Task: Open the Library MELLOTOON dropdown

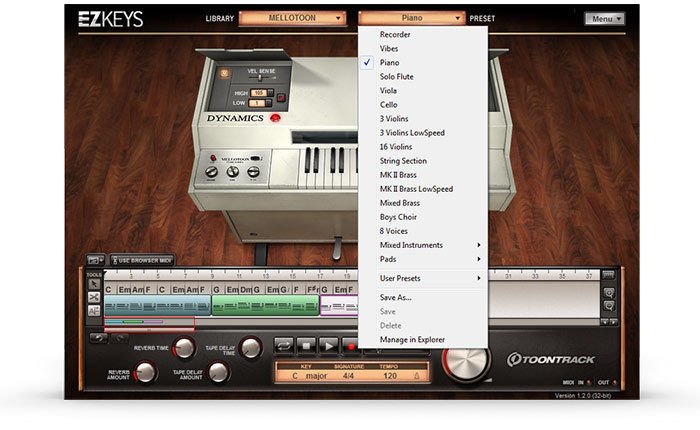Action: click(292, 18)
